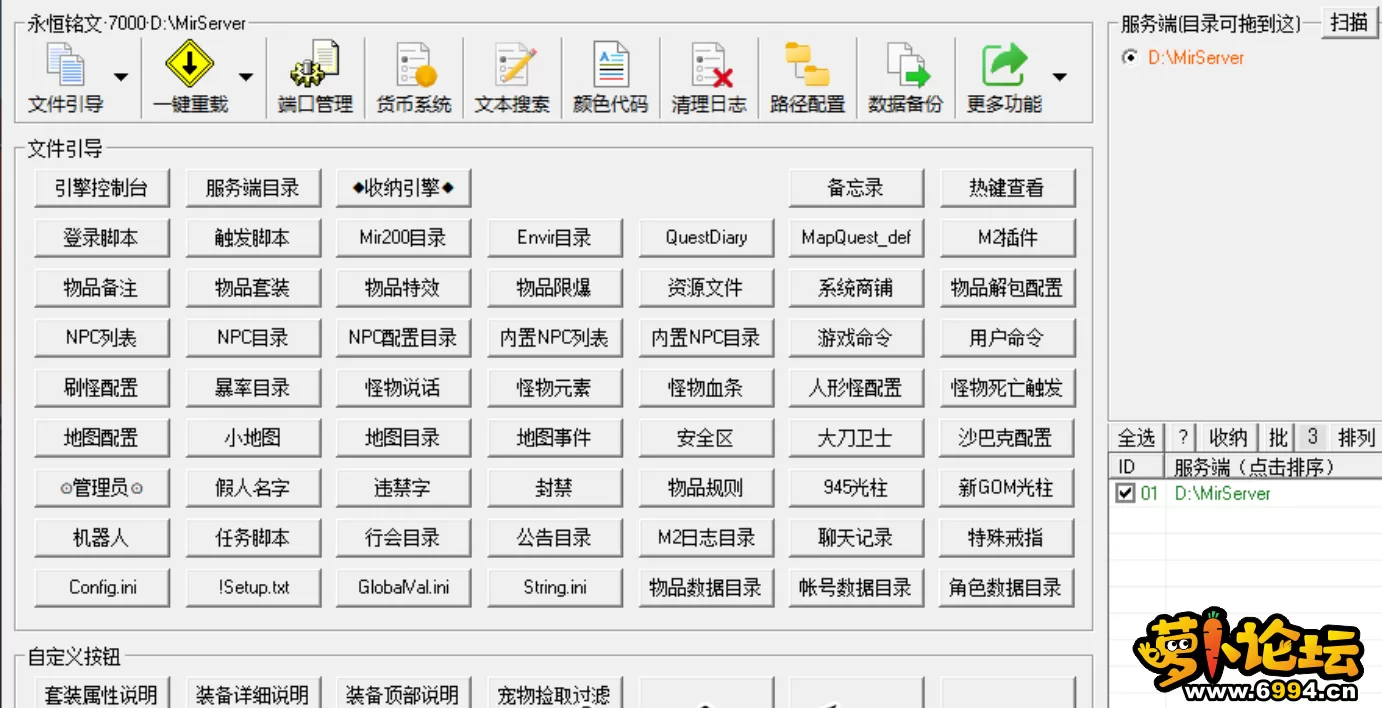Open 怪物血条 button
Viewport: 1382px width, 708px height.
[x=705, y=388]
